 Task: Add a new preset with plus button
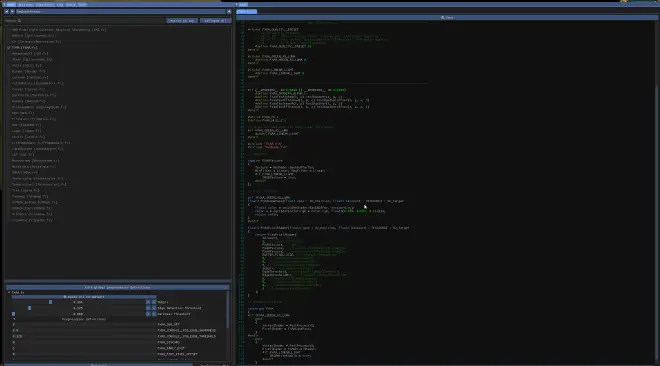coord(229,11)
